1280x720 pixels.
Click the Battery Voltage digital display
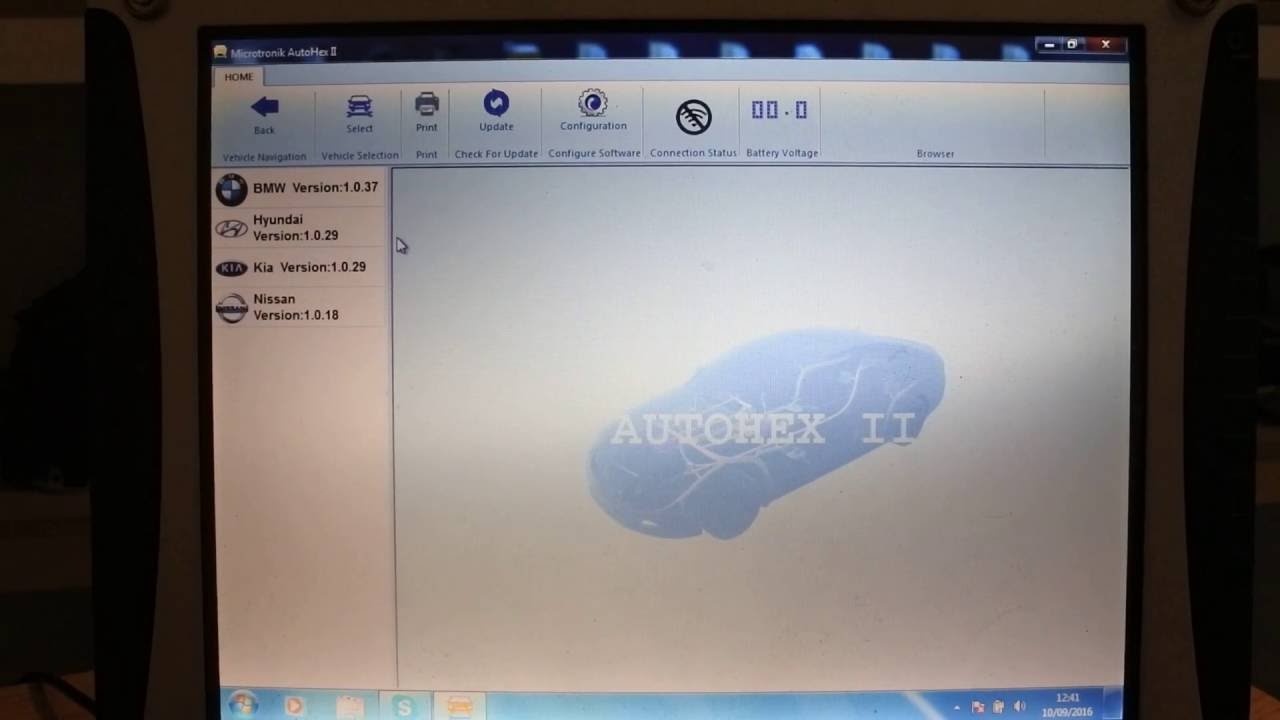click(x=780, y=110)
